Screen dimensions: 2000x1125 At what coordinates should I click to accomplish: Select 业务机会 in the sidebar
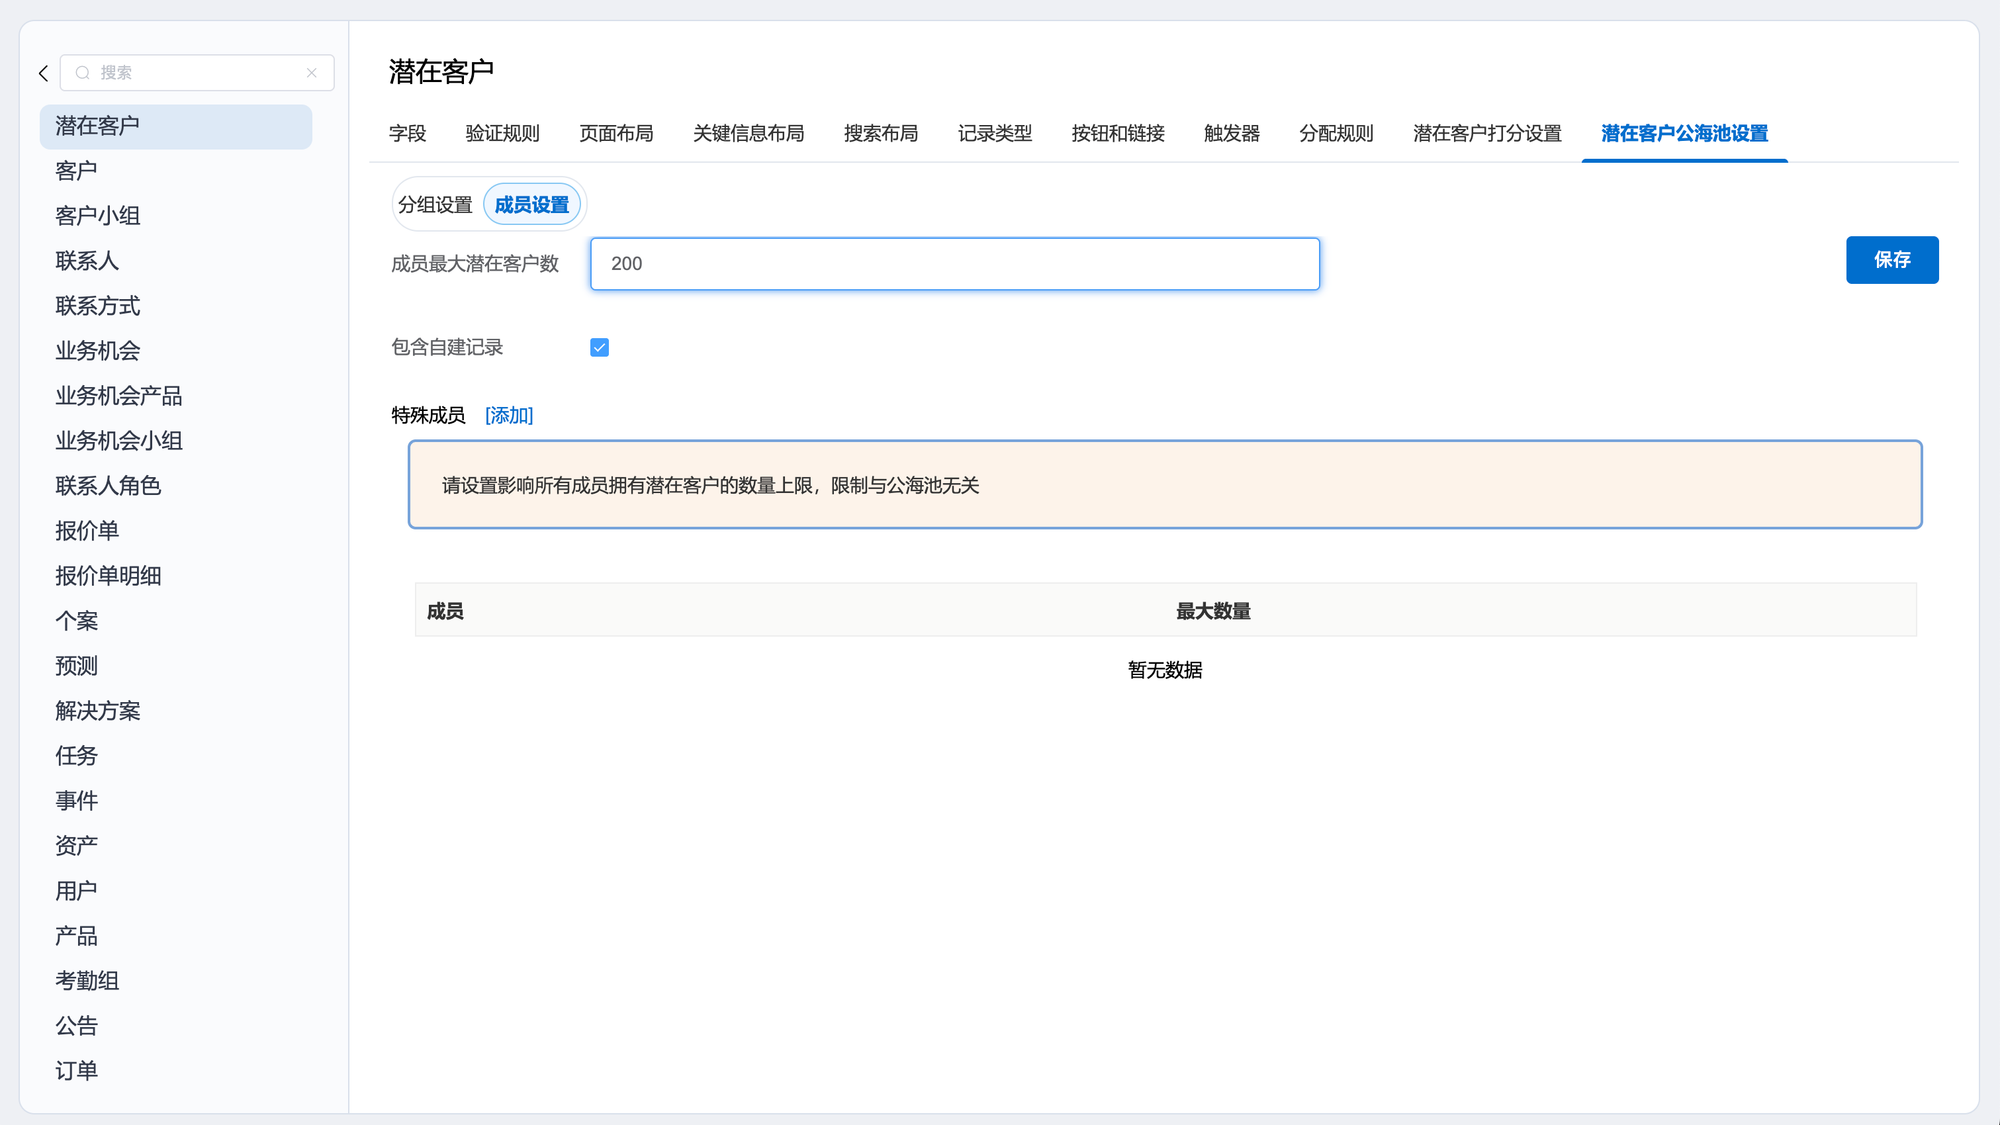98,351
